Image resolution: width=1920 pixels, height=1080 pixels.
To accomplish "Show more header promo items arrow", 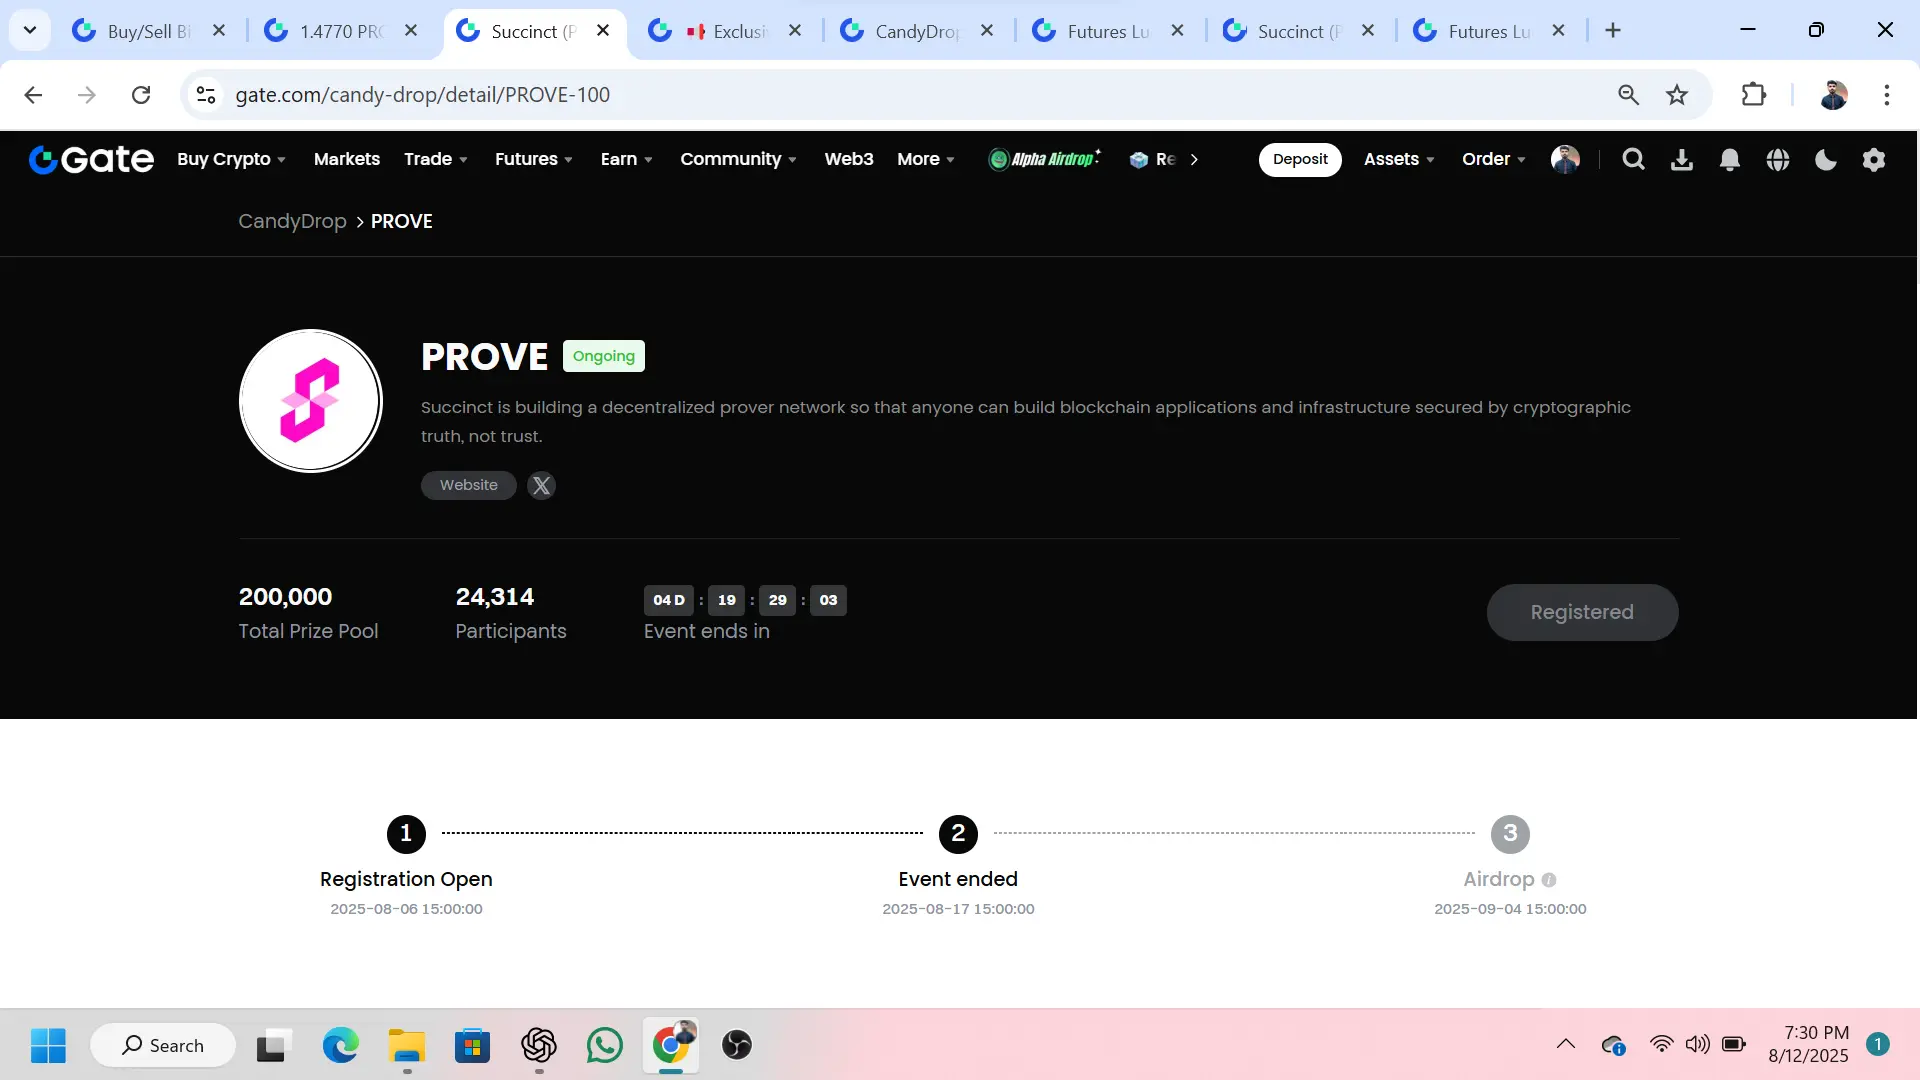I will coord(1194,159).
